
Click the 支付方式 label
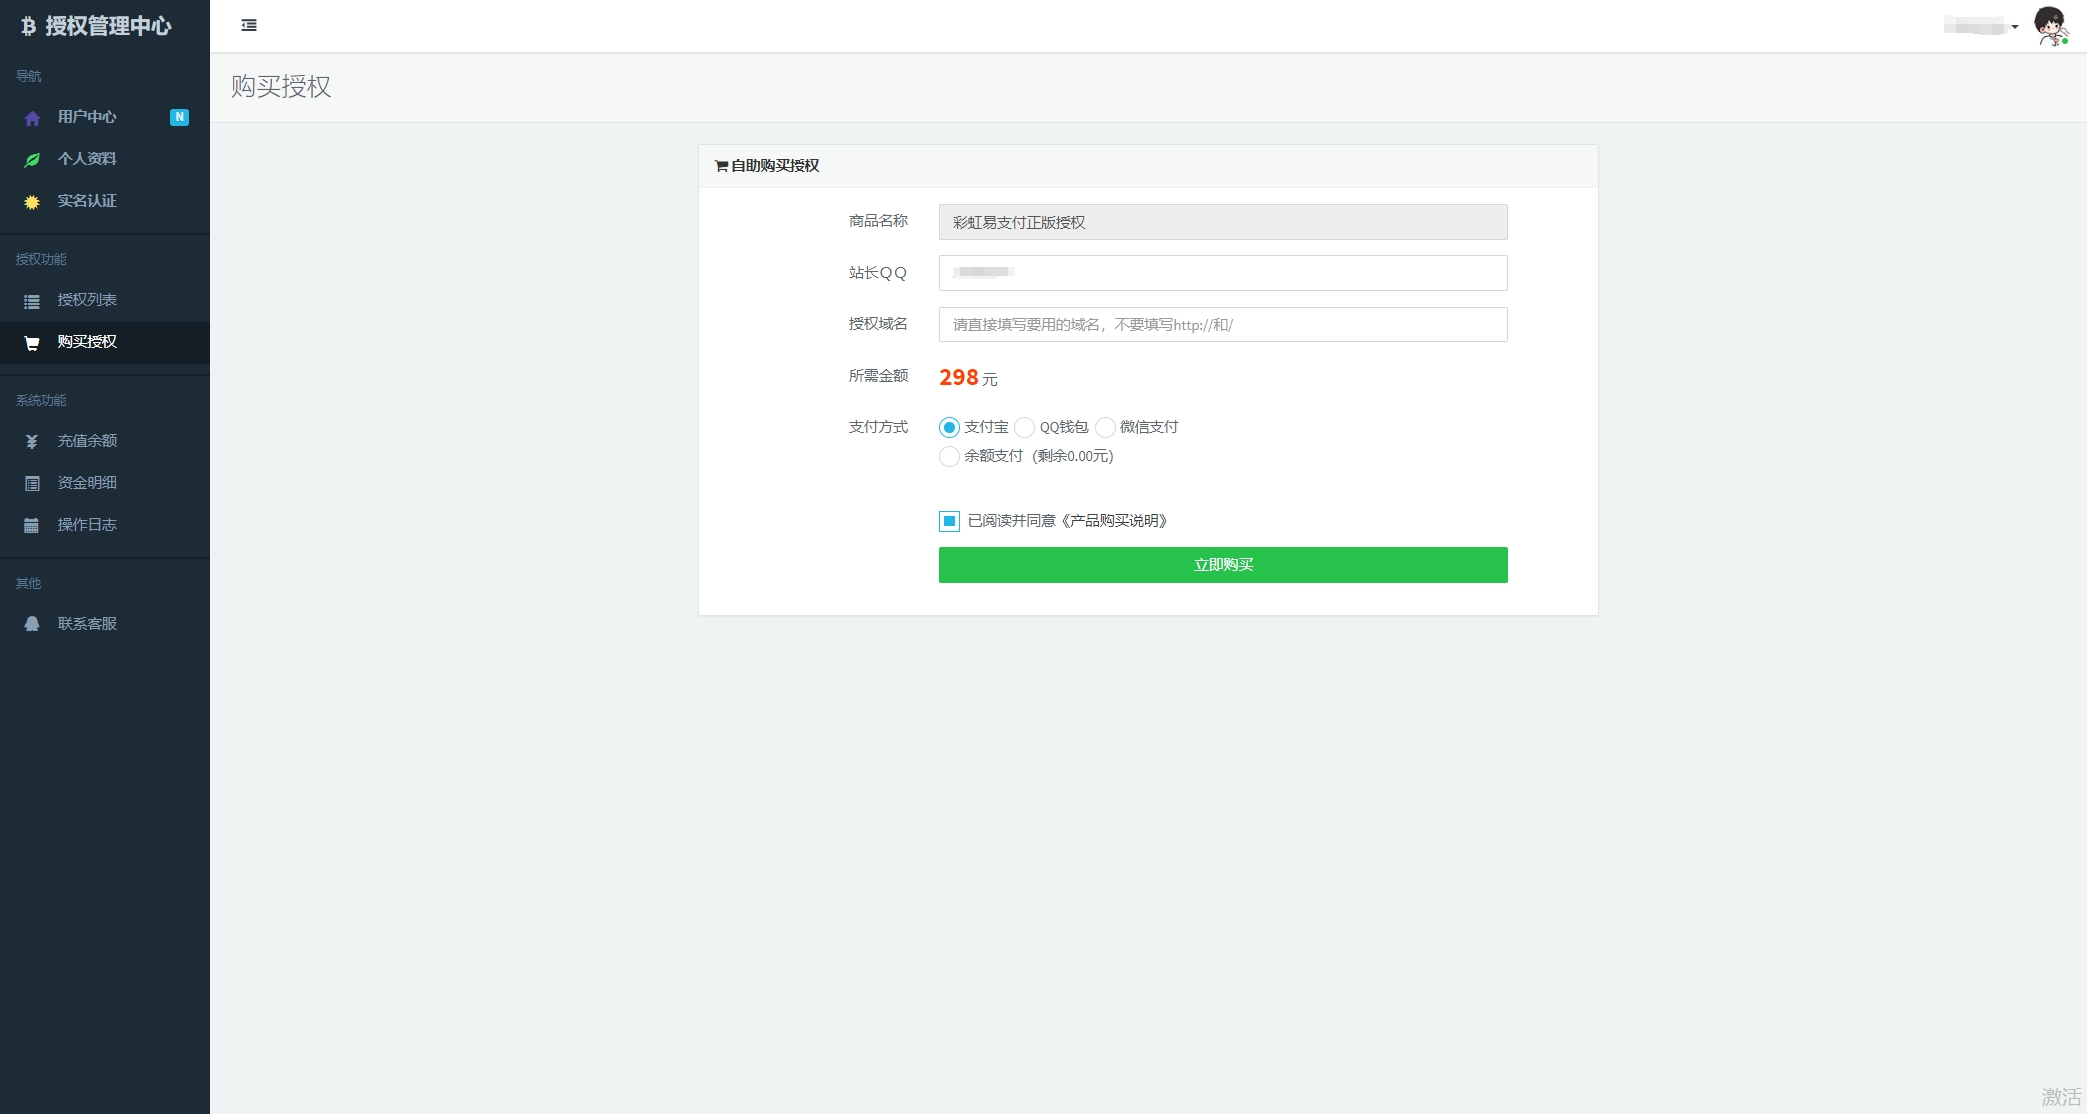878,427
